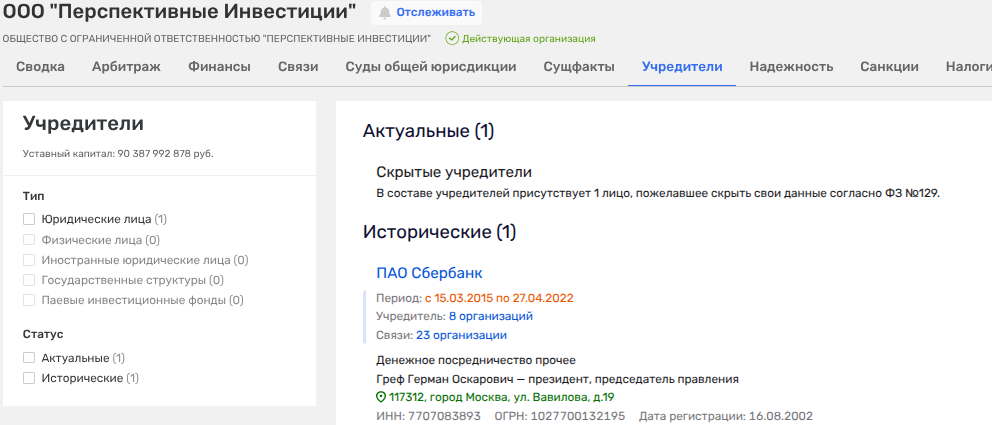The width and height of the screenshot is (992, 425).
Task: Open the 23 организации connections link
Action: click(x=461, y=335)
